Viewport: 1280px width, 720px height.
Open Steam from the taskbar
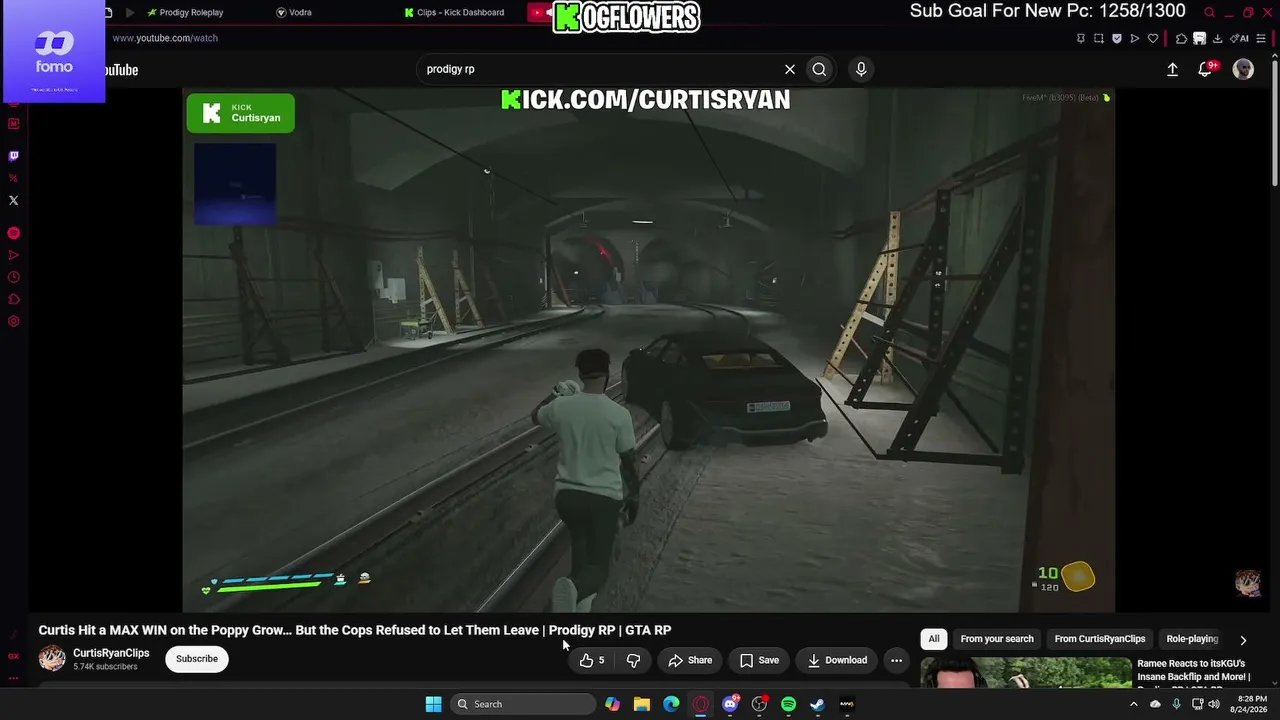(817, 704)
